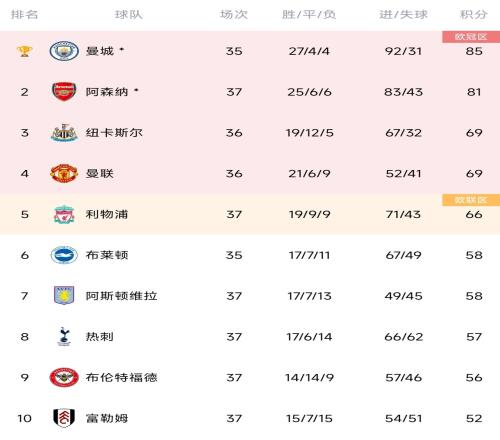Click the 欧冠区 red badge
Screen dimensions: 500x440
pos(471,37)
